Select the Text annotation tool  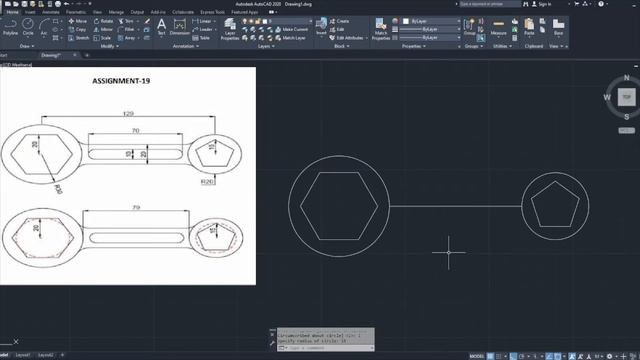click(x=162, y=27)
